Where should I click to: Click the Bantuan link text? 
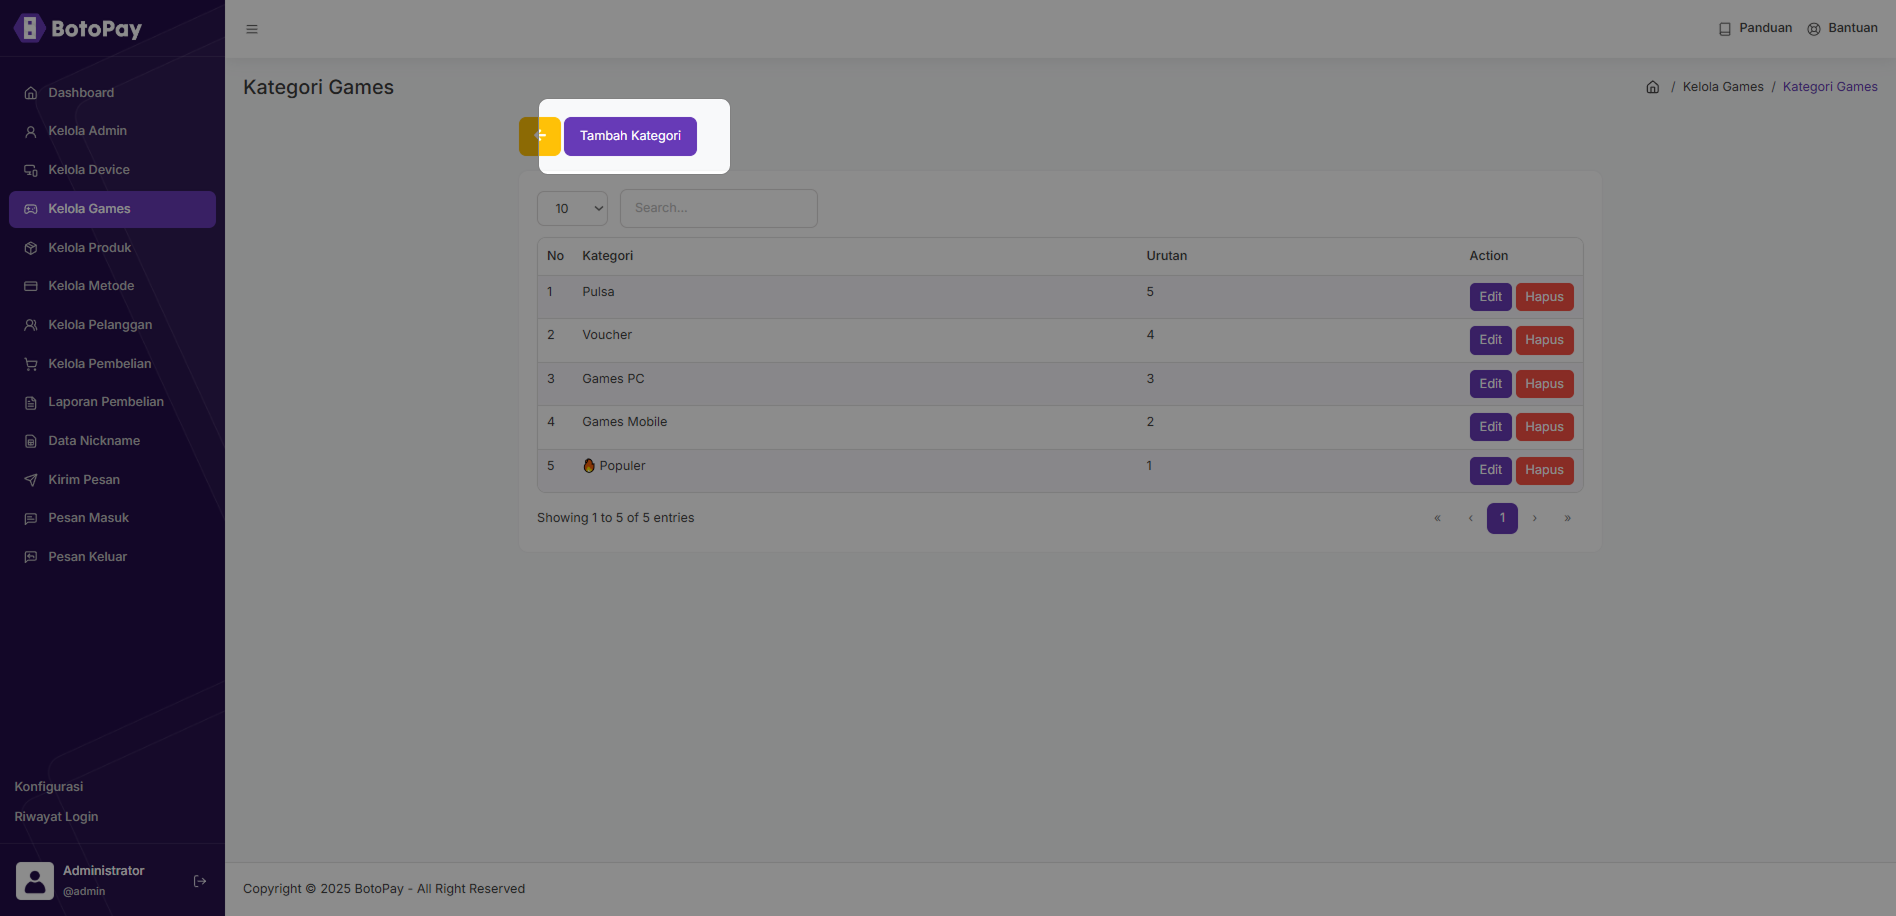pyautogui.click(x=1853, y=28)
